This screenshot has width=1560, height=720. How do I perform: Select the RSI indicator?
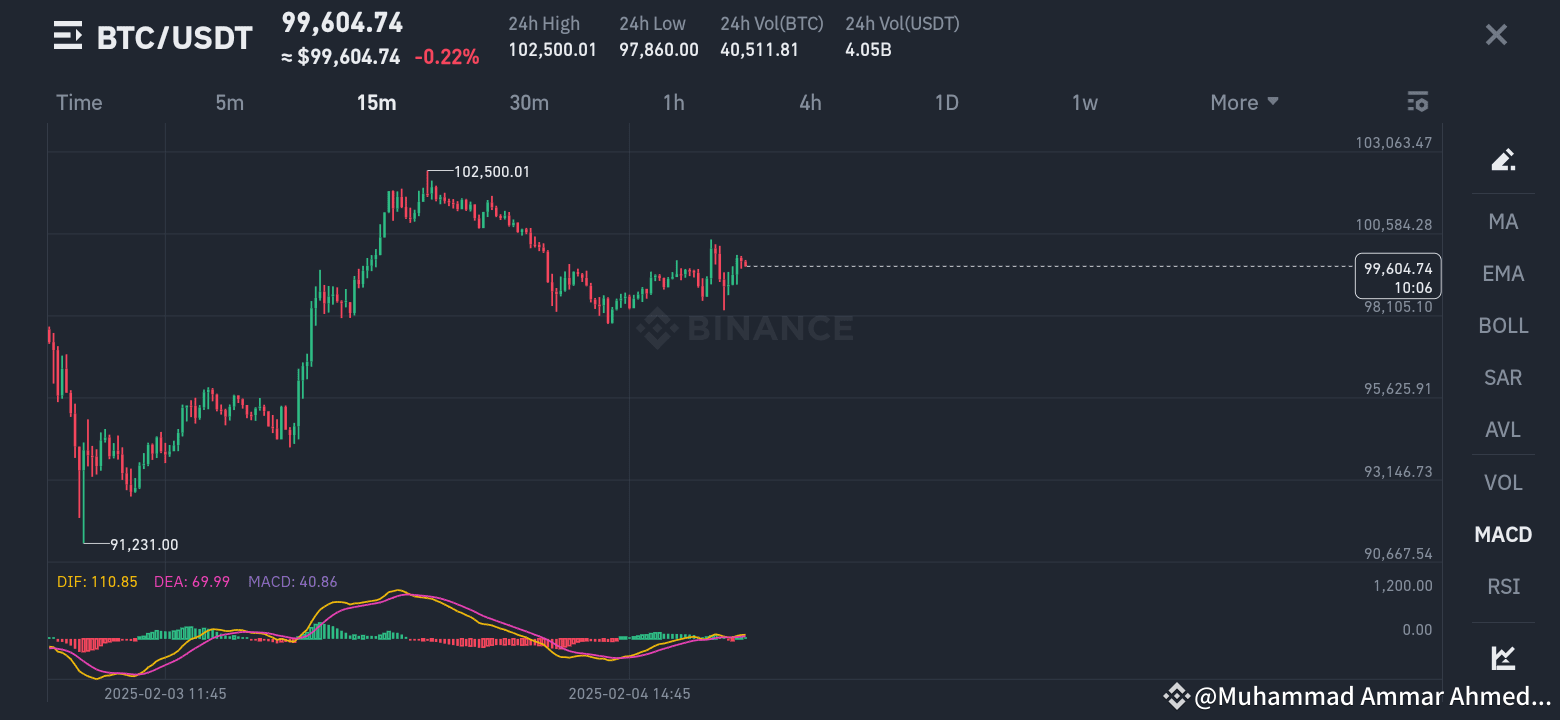coord(1503,586)
